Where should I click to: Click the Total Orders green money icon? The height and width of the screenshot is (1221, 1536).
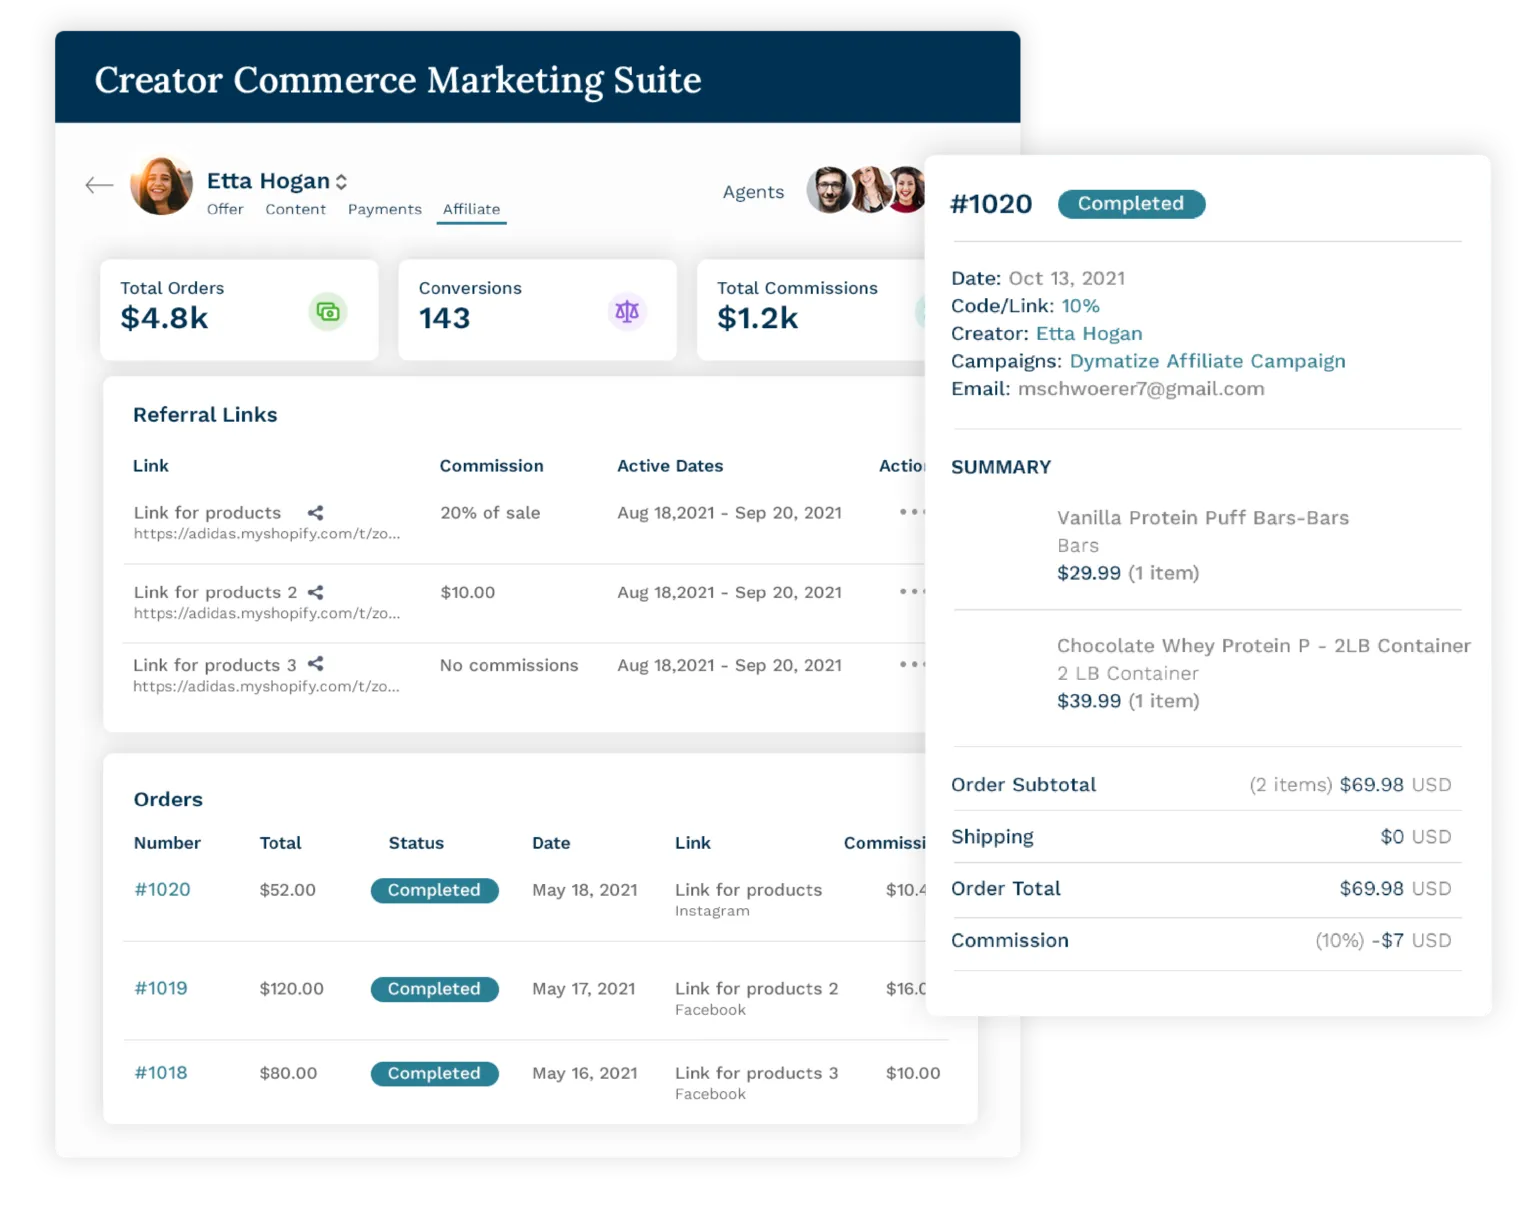pos(327,312)
